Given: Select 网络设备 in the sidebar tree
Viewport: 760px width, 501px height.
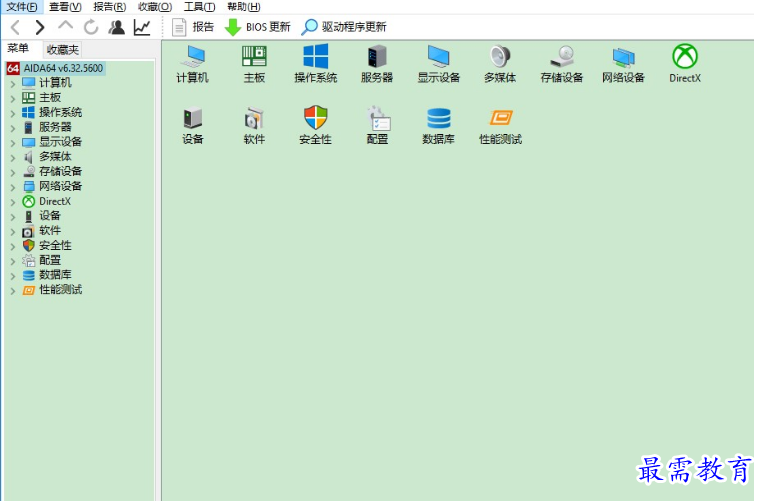Looking at the screenshot, I should click(x=52, y=186).
